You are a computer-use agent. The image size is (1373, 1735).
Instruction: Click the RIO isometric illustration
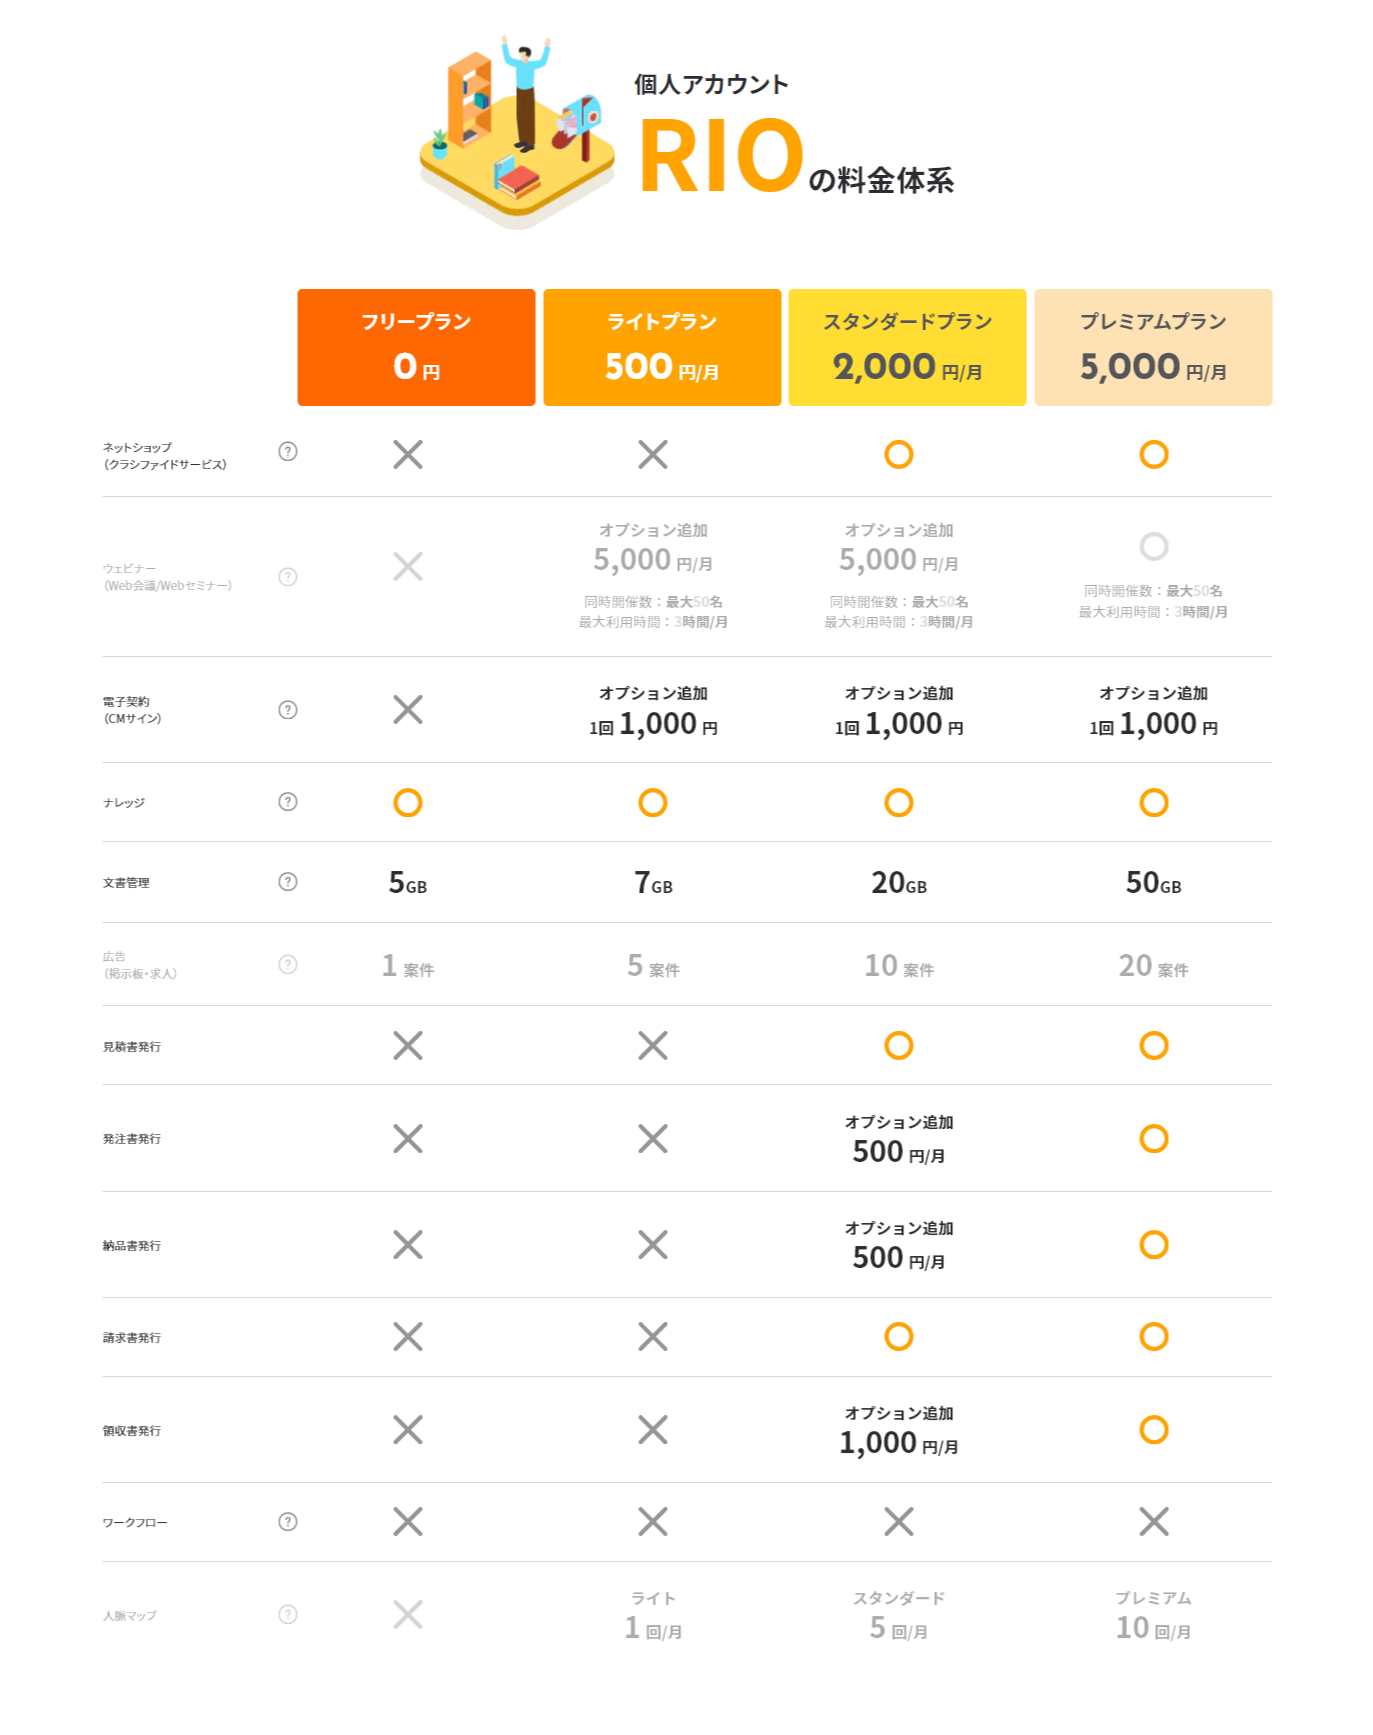click(x=517, y=135)
